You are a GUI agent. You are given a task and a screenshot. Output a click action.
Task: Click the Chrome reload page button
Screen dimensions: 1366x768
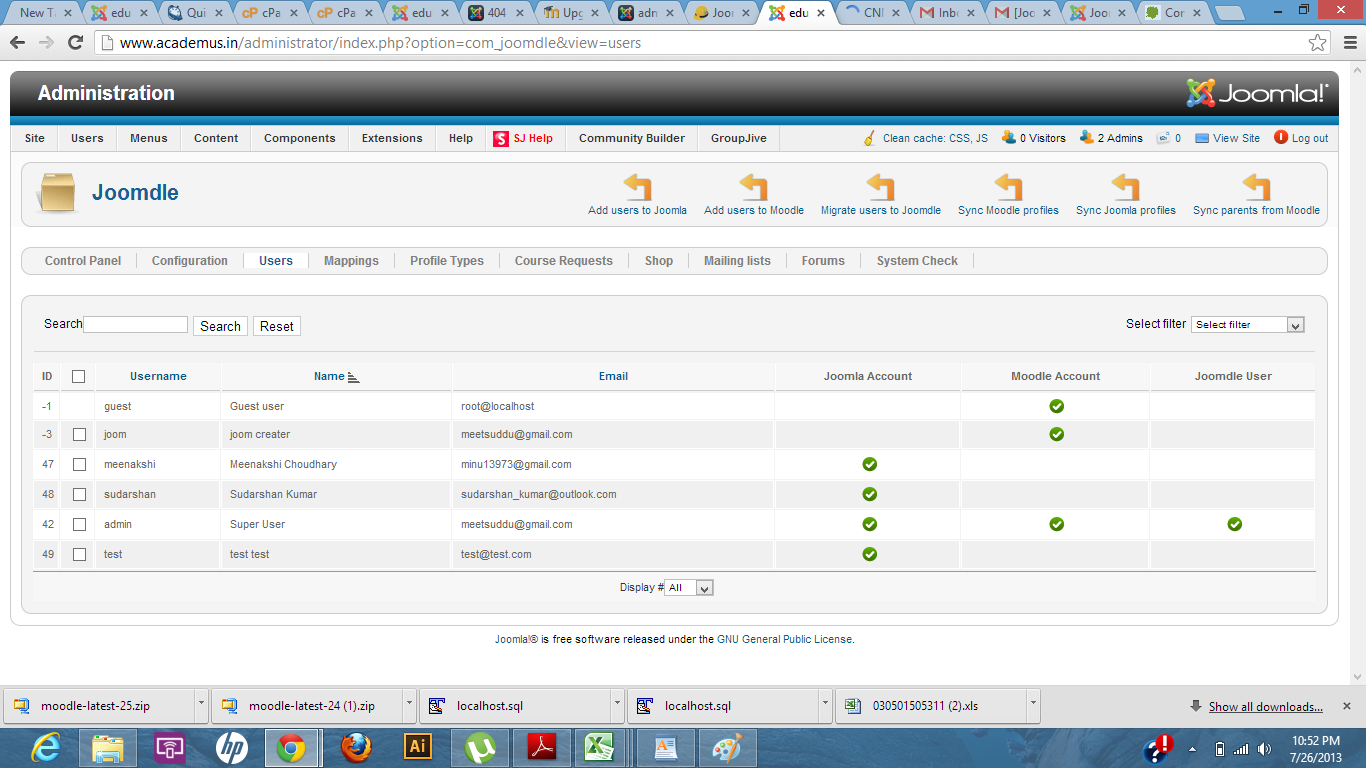pos(75,43)
